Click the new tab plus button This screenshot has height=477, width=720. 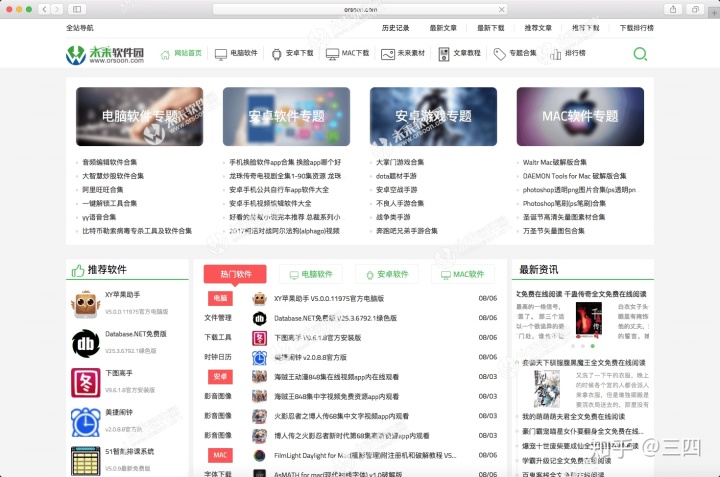714,13
